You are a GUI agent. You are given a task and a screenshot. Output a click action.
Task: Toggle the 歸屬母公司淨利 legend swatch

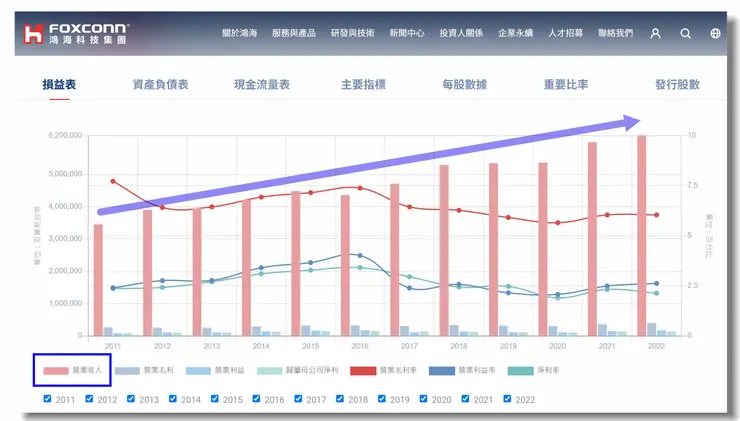269,371
